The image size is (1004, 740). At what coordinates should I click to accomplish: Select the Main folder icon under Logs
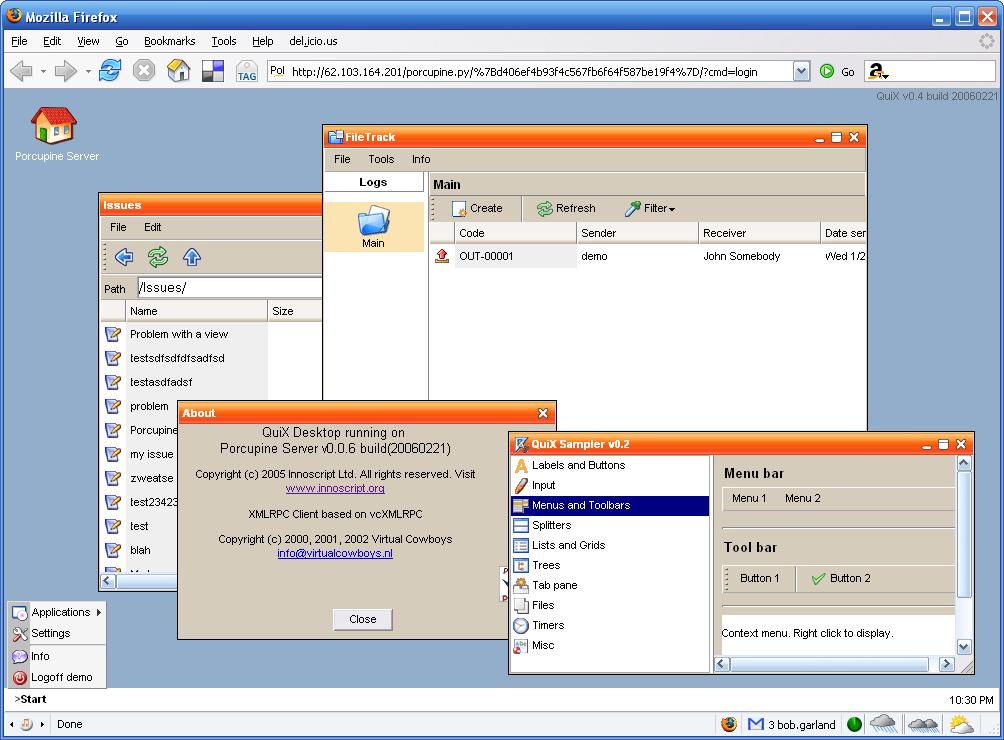tap(373, 227)
